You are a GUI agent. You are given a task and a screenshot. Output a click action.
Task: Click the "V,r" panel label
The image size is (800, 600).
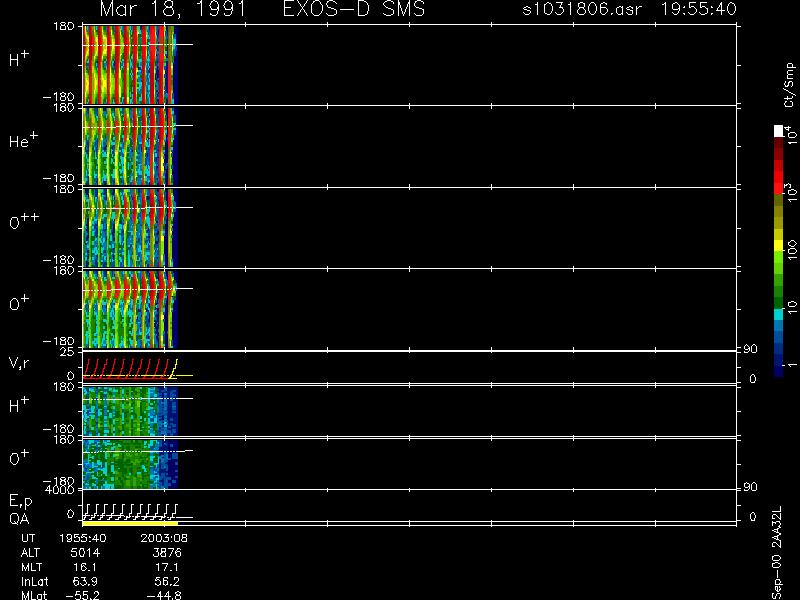[19, 363]
